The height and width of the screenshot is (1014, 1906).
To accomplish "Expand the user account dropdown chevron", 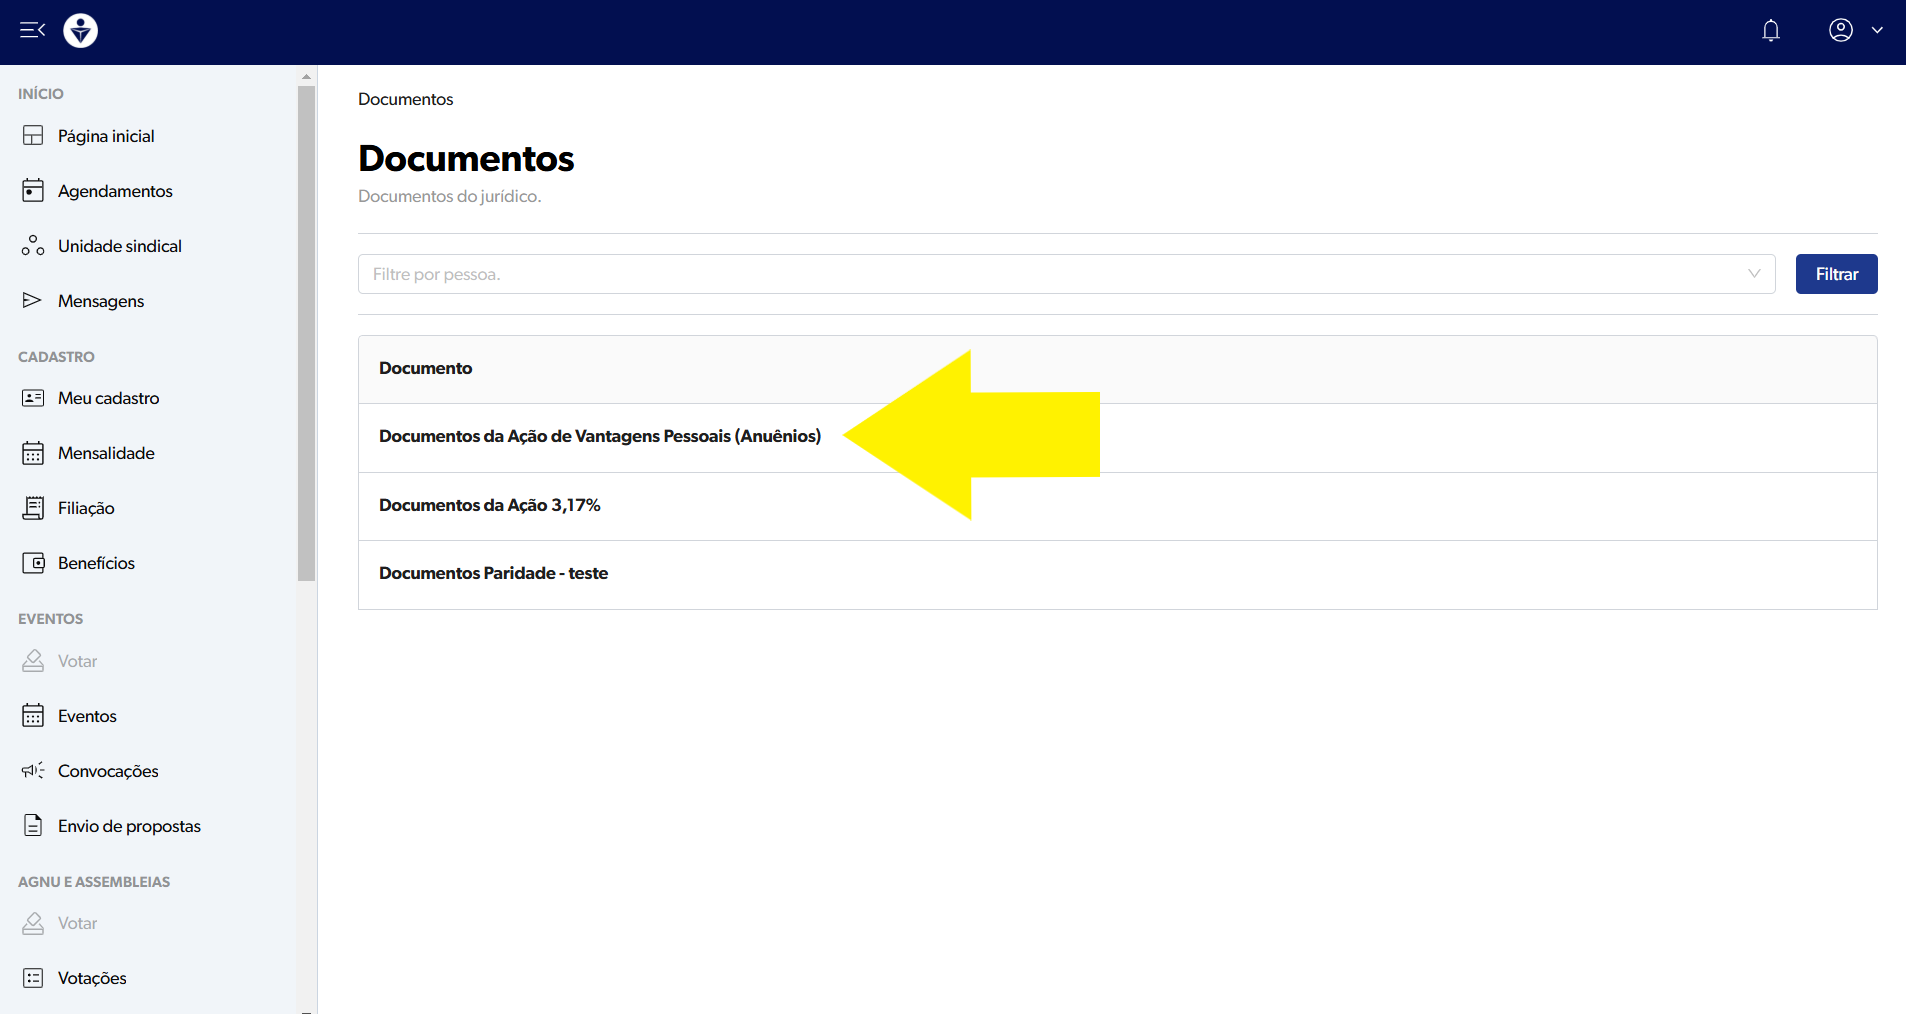I will tap(1877, 31).
